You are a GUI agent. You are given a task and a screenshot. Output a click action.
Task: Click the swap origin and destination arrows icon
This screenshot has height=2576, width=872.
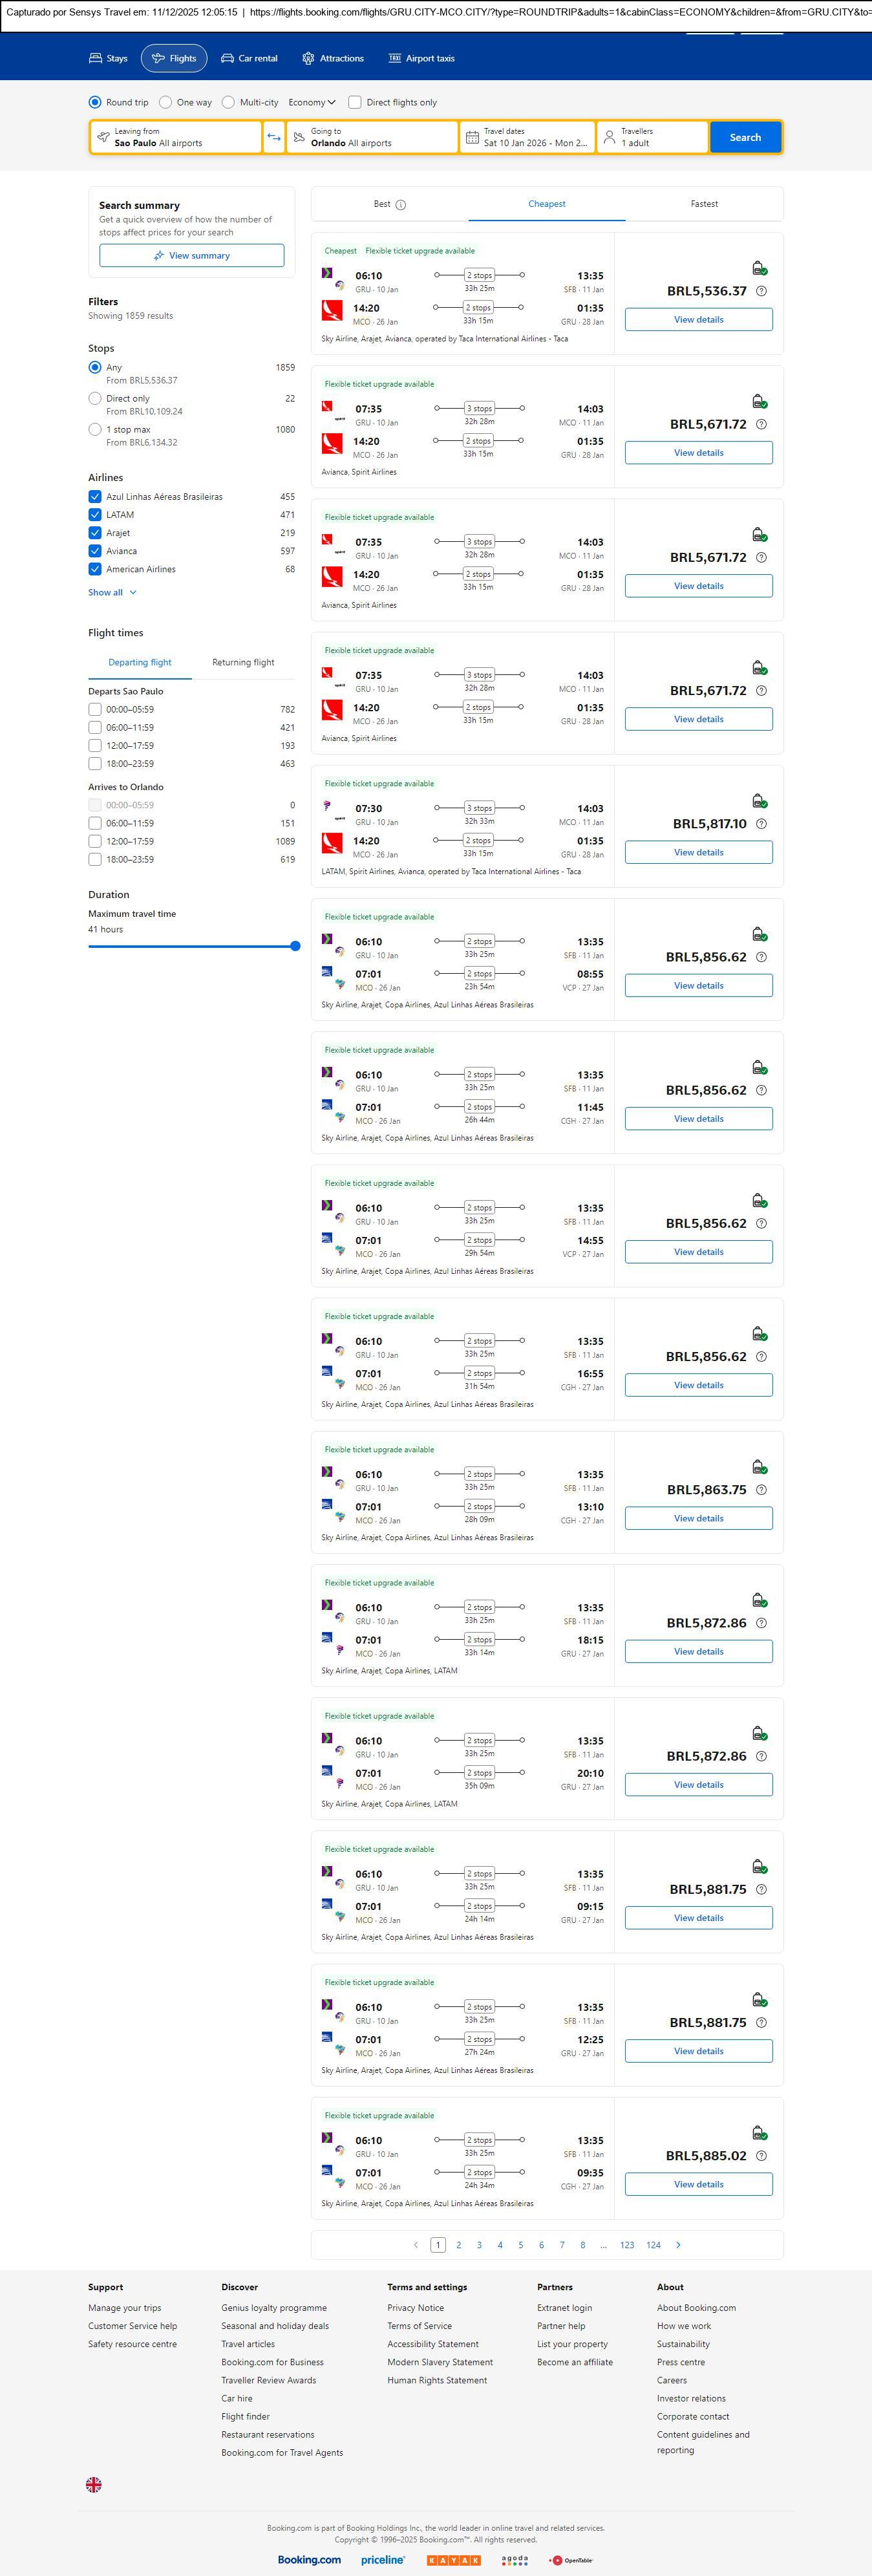274,137
